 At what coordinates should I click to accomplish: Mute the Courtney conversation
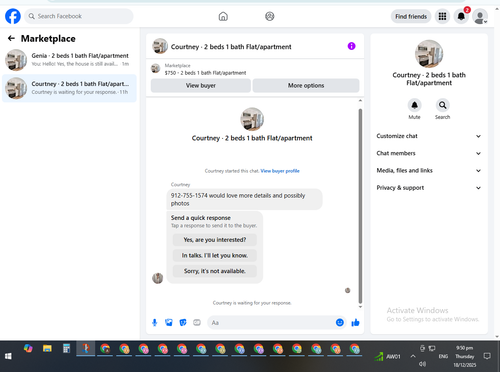tap(414, 105)
